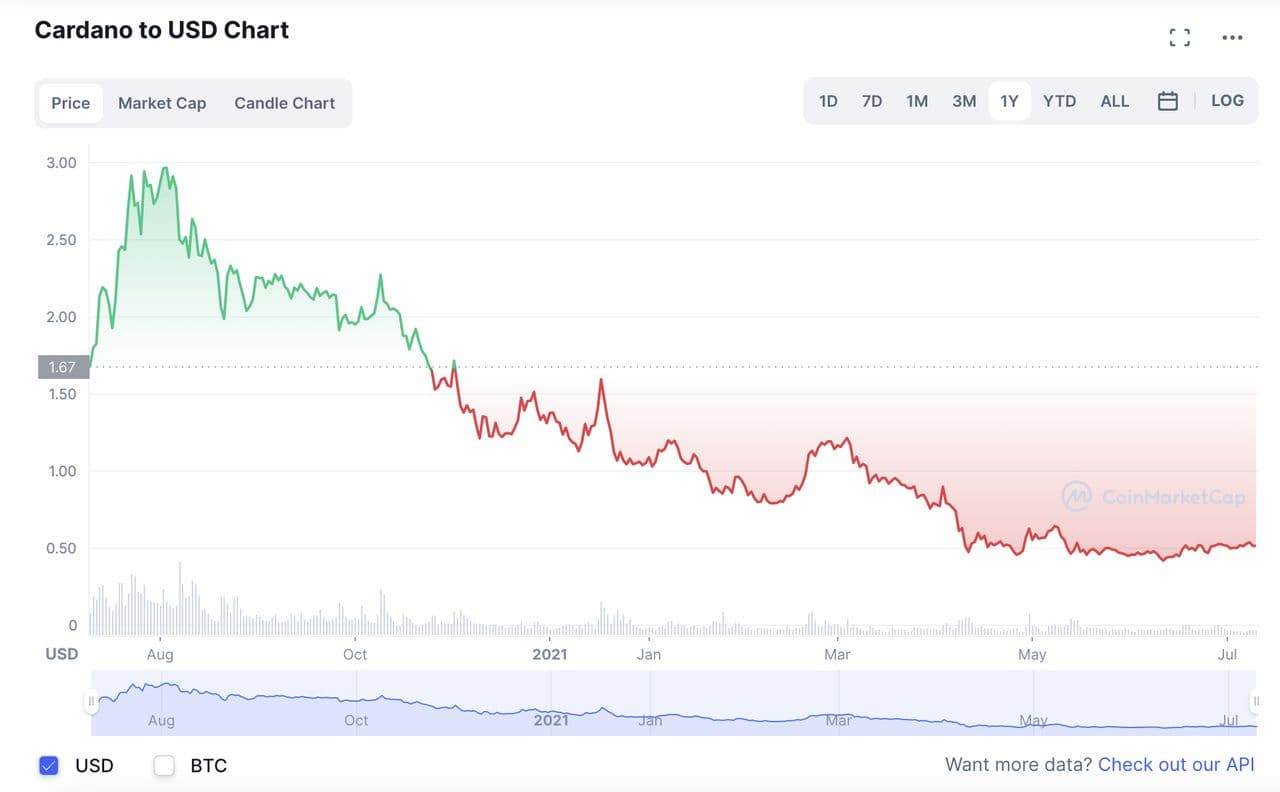
Task: Choose the 3M time range
Action: point(964,101)
